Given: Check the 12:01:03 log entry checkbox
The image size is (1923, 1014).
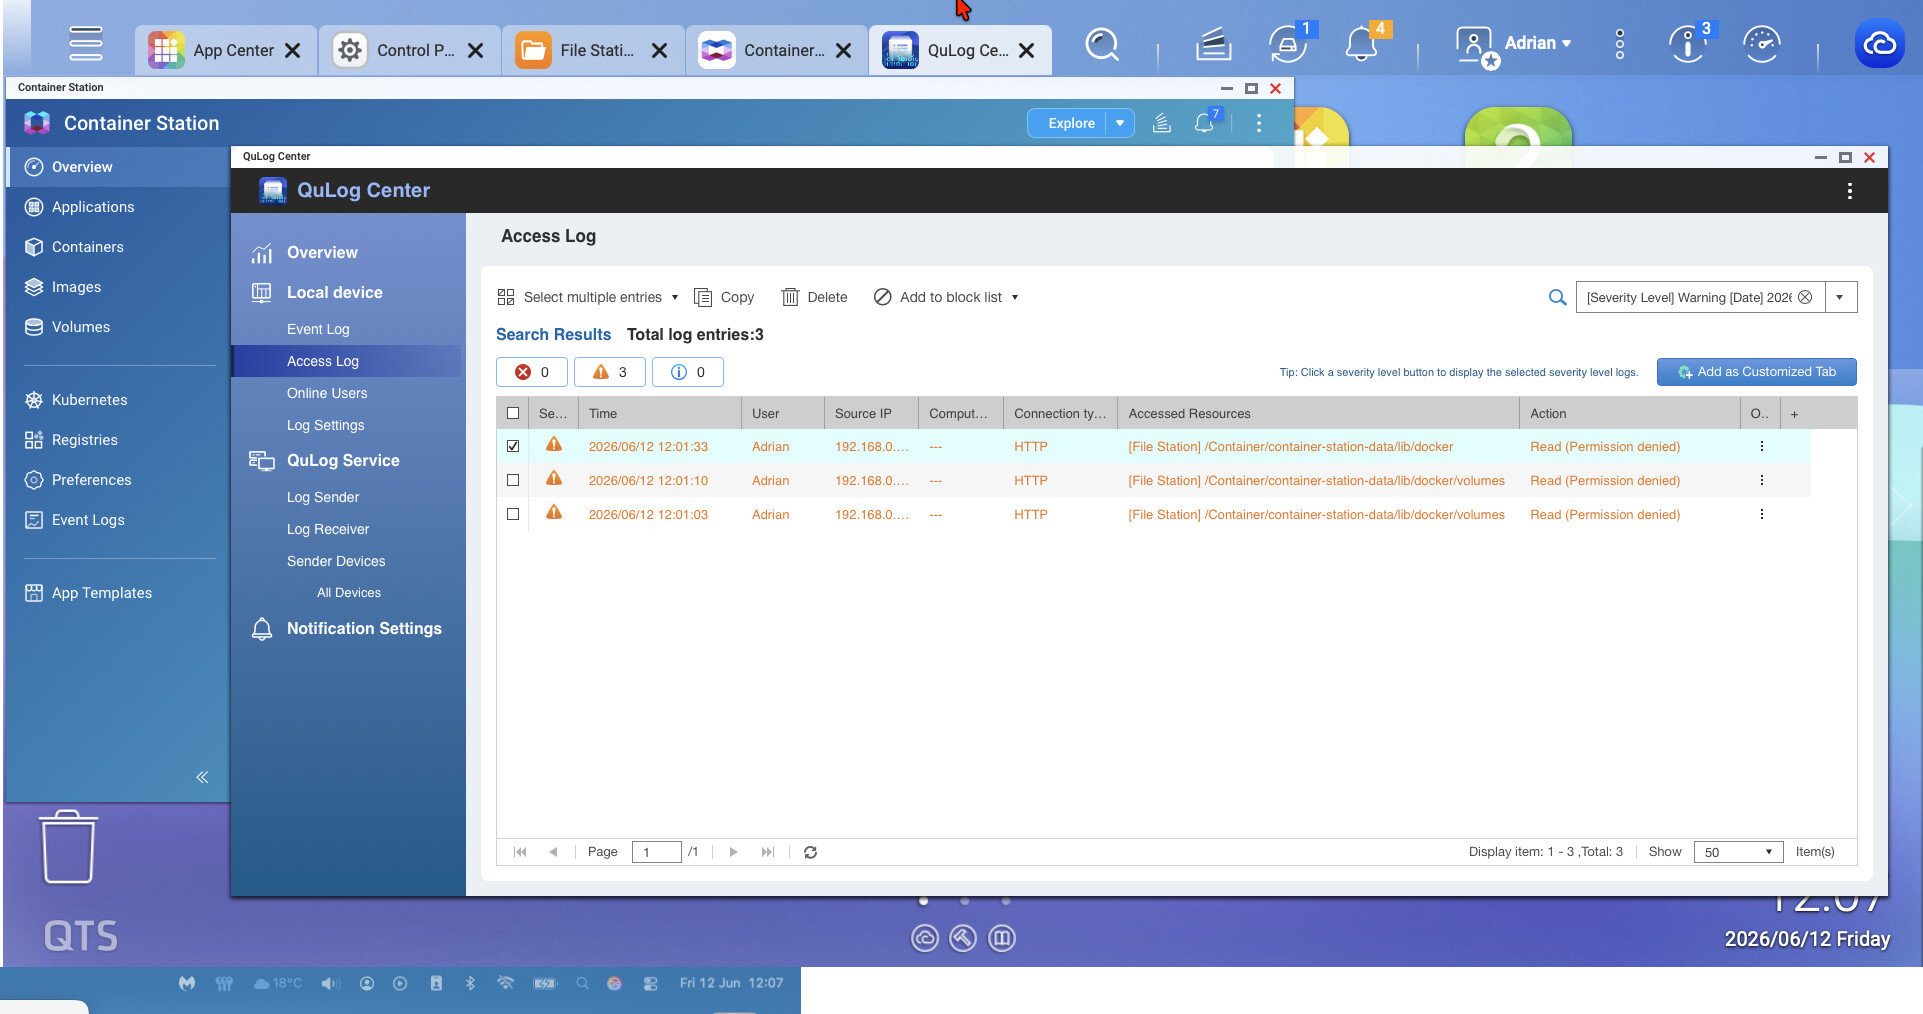Looking at the screenshot, I should pyautogui.click(x=513, y=515).
